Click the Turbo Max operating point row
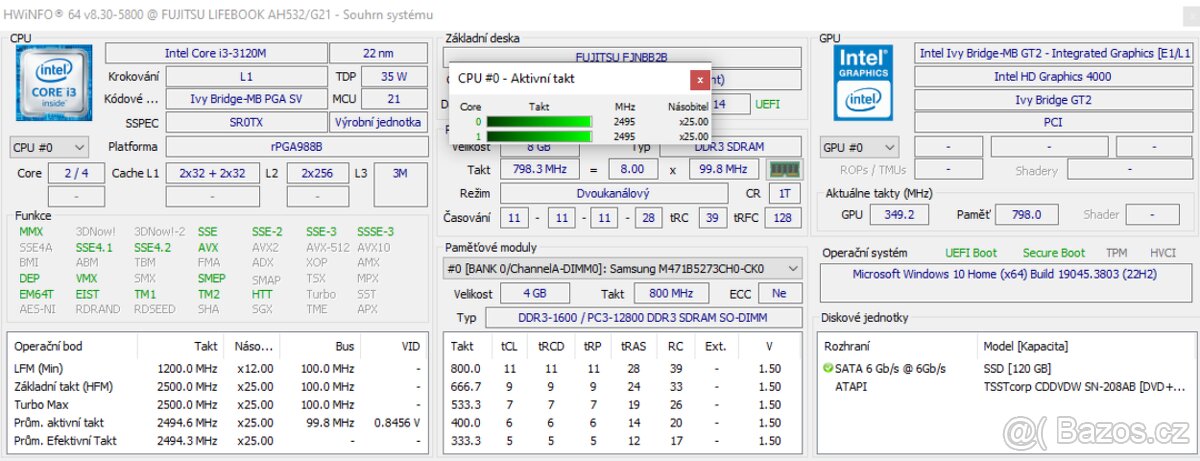 tap(217, 404)
